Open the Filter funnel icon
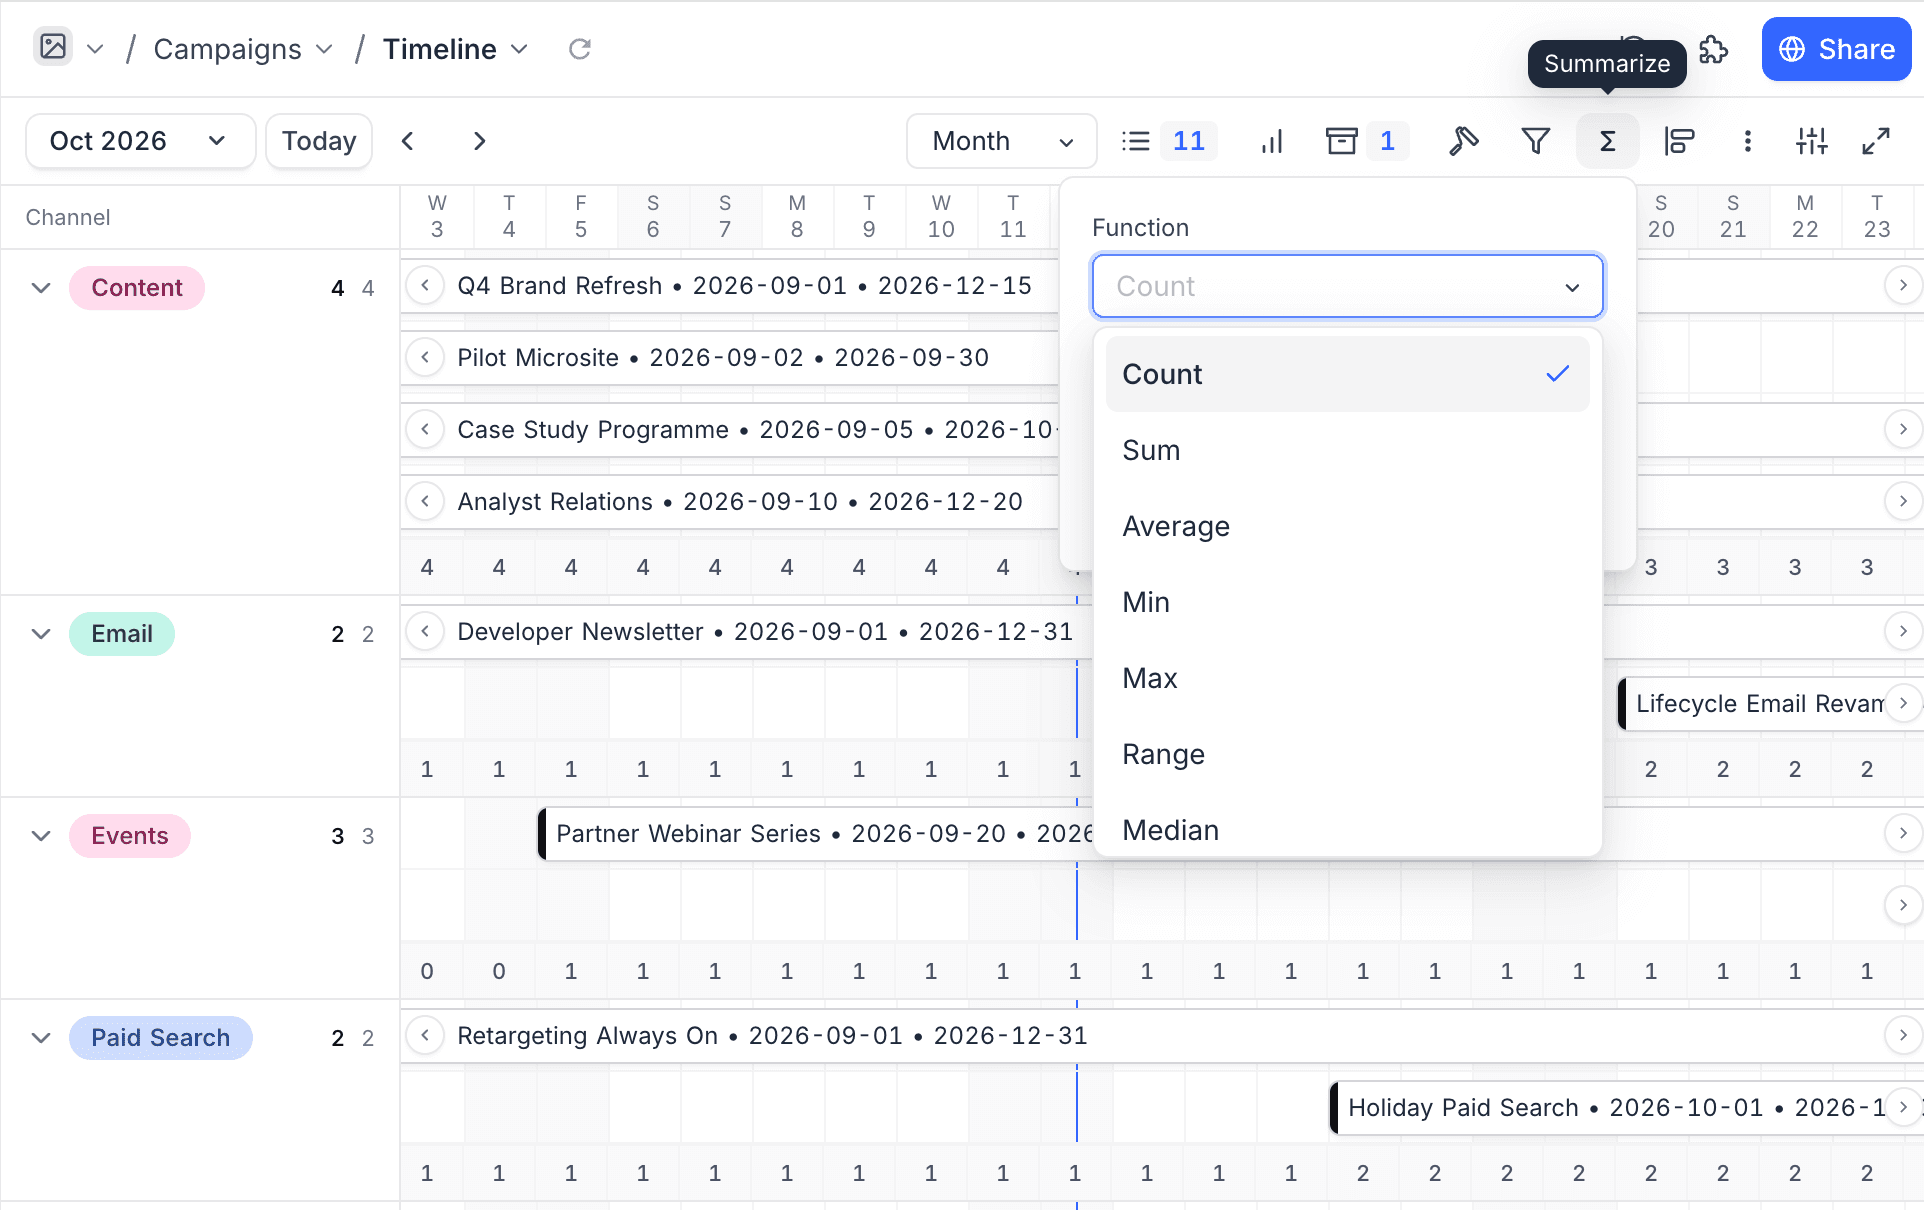Viewport: 1924px width, 1210px height. pos(1535,141)
